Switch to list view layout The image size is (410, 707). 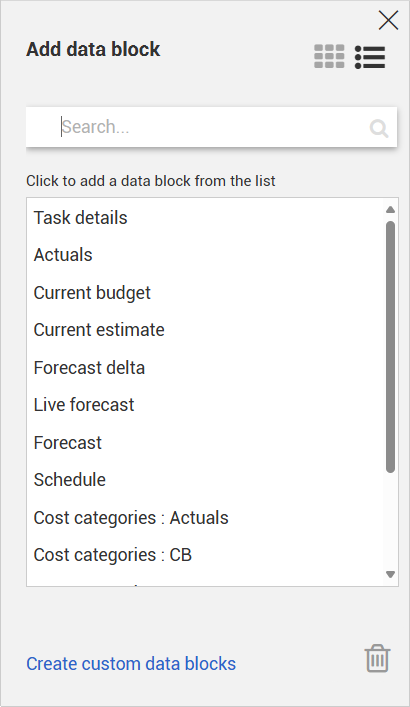pyautogui.click(x=370, y=57)
